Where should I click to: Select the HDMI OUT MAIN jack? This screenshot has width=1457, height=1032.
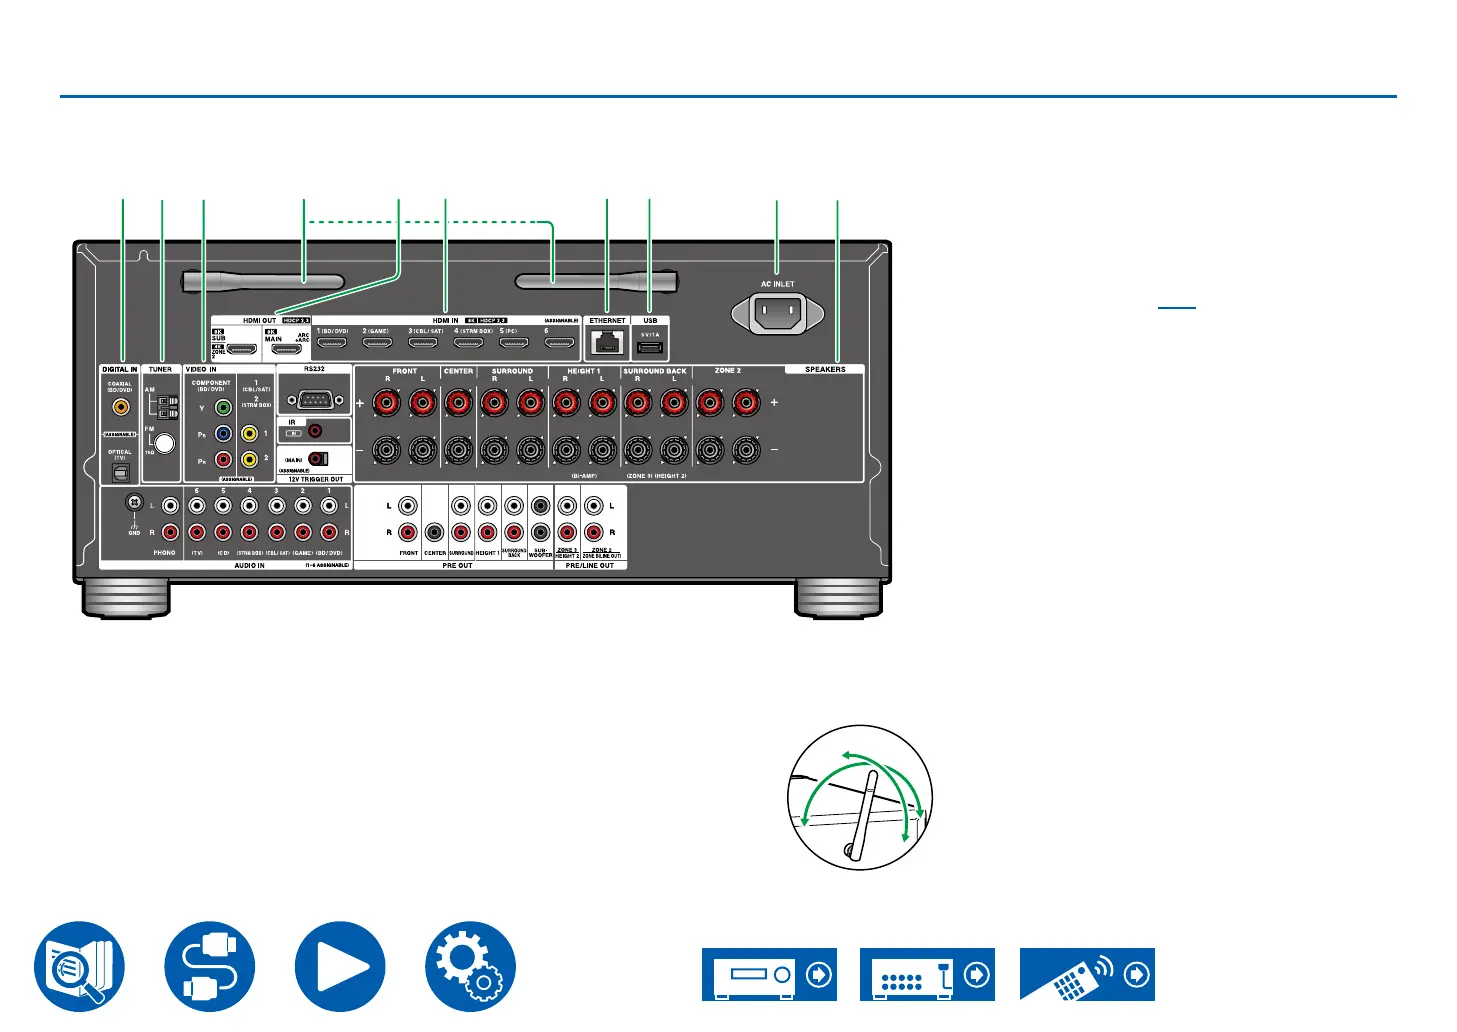(287, 350)
